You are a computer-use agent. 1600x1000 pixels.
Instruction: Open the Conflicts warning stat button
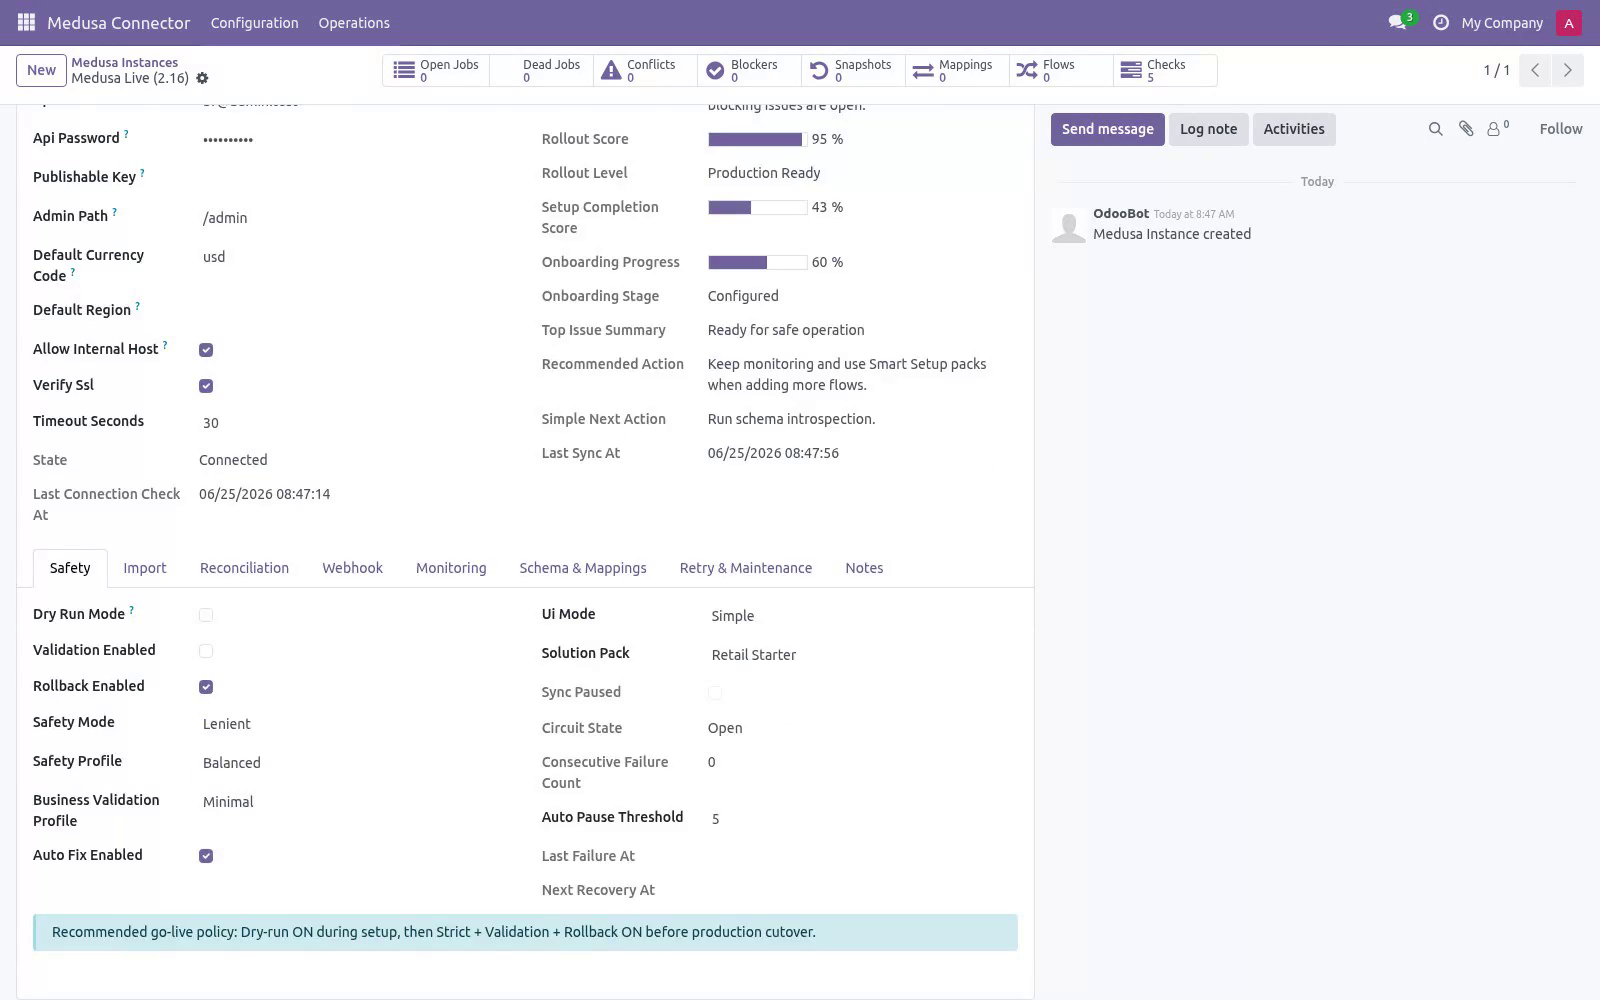point(645,70)
